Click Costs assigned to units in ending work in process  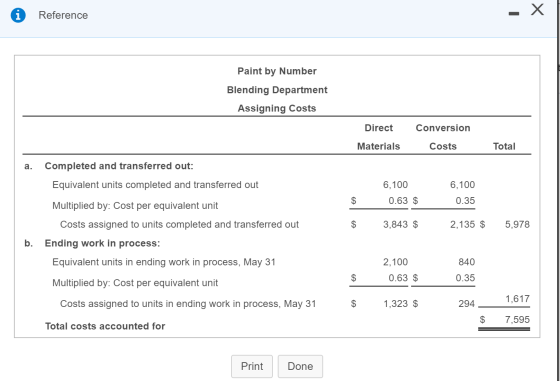click(x=188, y=304)
